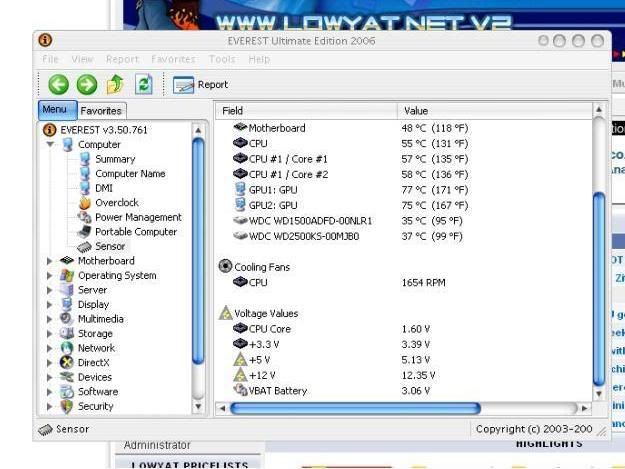Expand the Operating System node

tap(50, 276)
